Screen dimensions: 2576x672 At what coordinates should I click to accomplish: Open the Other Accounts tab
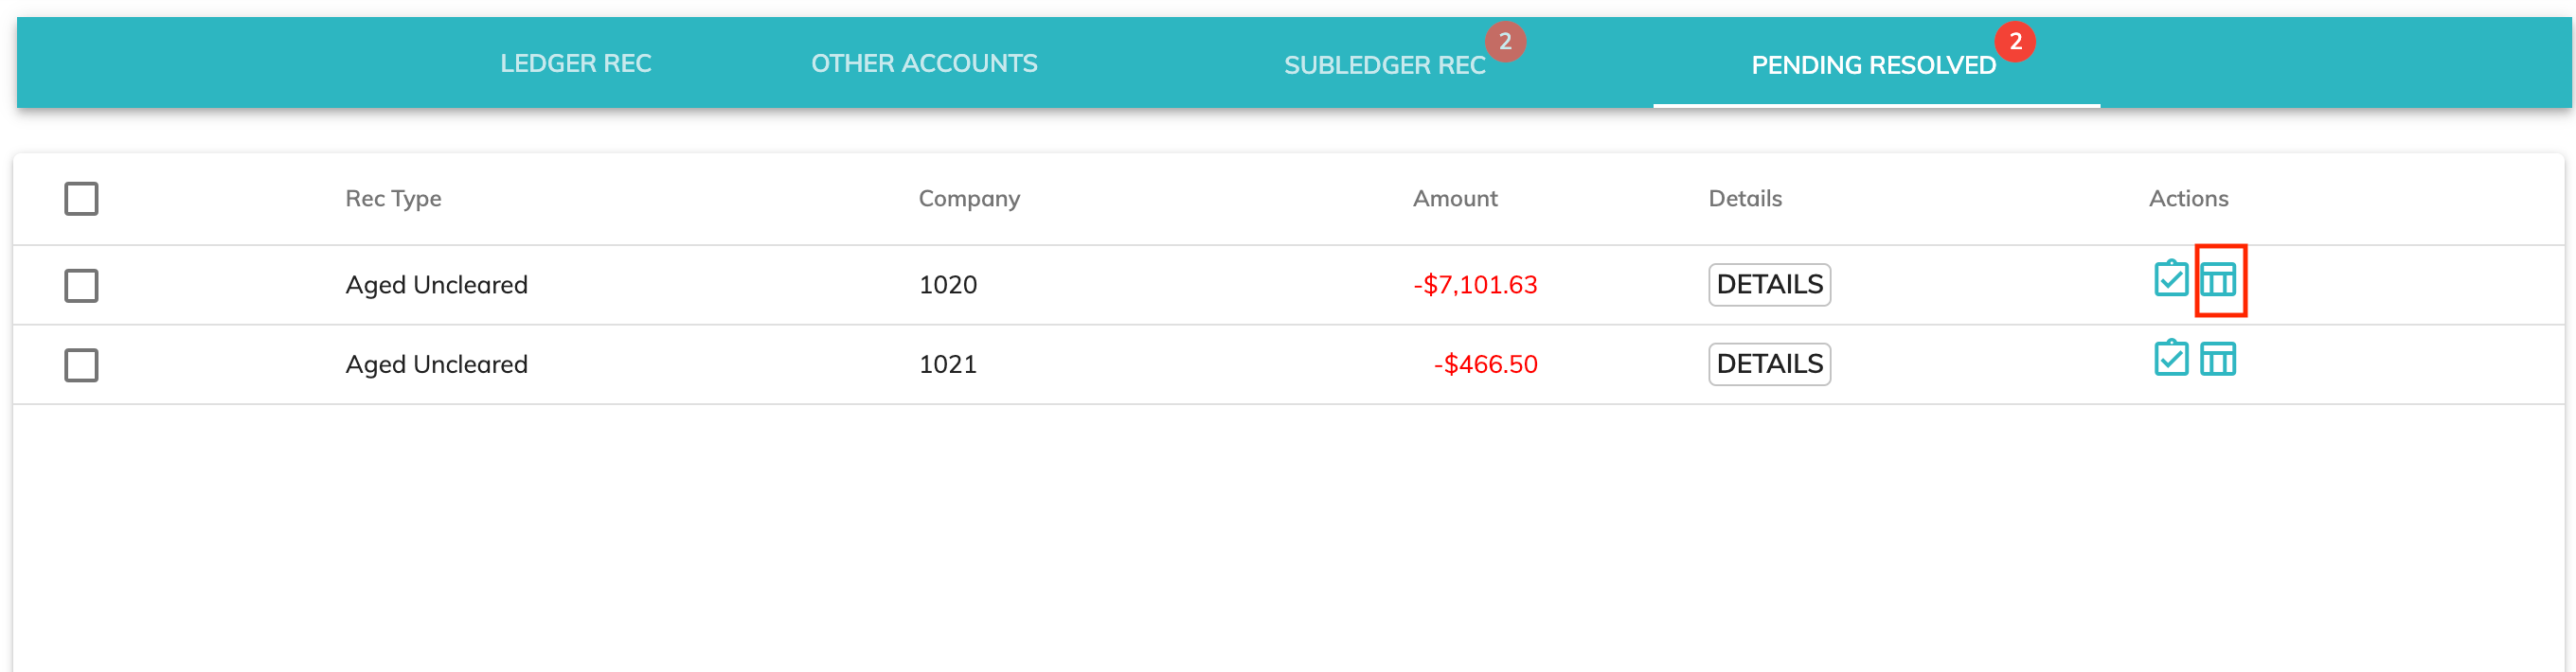[923, 64]
